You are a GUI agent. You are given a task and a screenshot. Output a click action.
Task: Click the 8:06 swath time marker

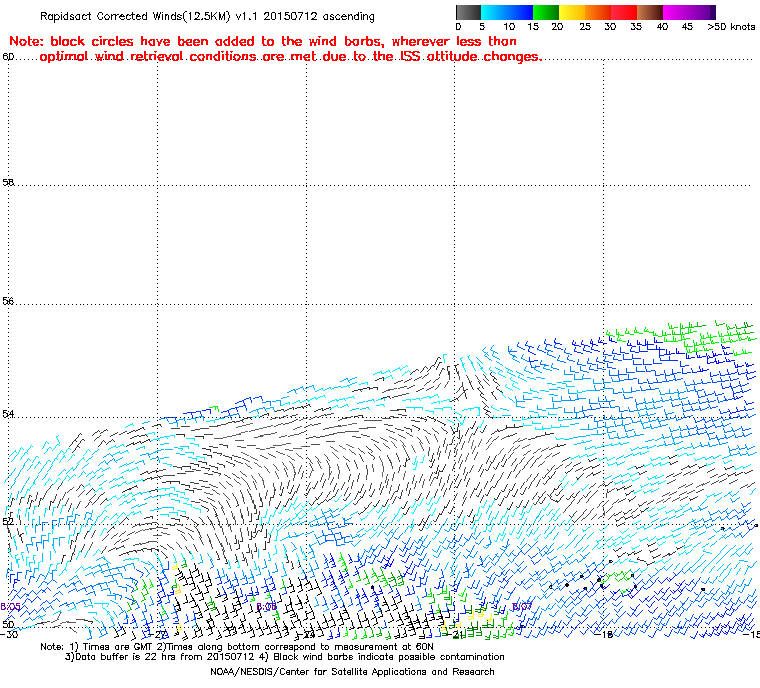pyautogui.click(x=267, y=607)
